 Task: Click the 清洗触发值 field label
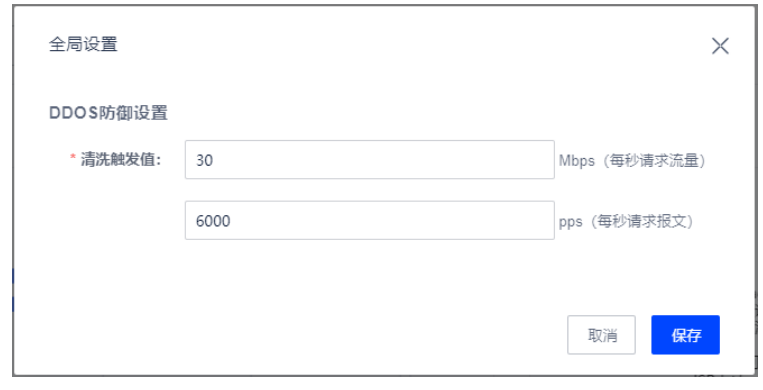[121, 159]
